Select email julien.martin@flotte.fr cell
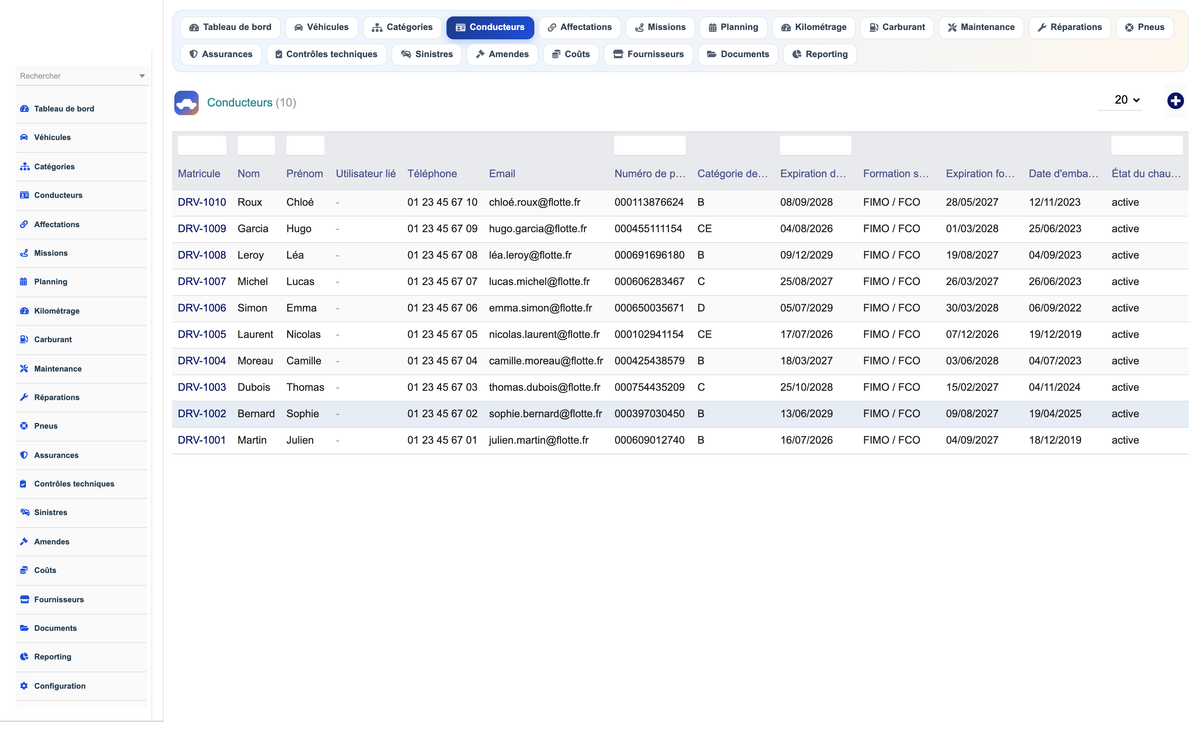The image size is (1200, 743). (539, 440)
